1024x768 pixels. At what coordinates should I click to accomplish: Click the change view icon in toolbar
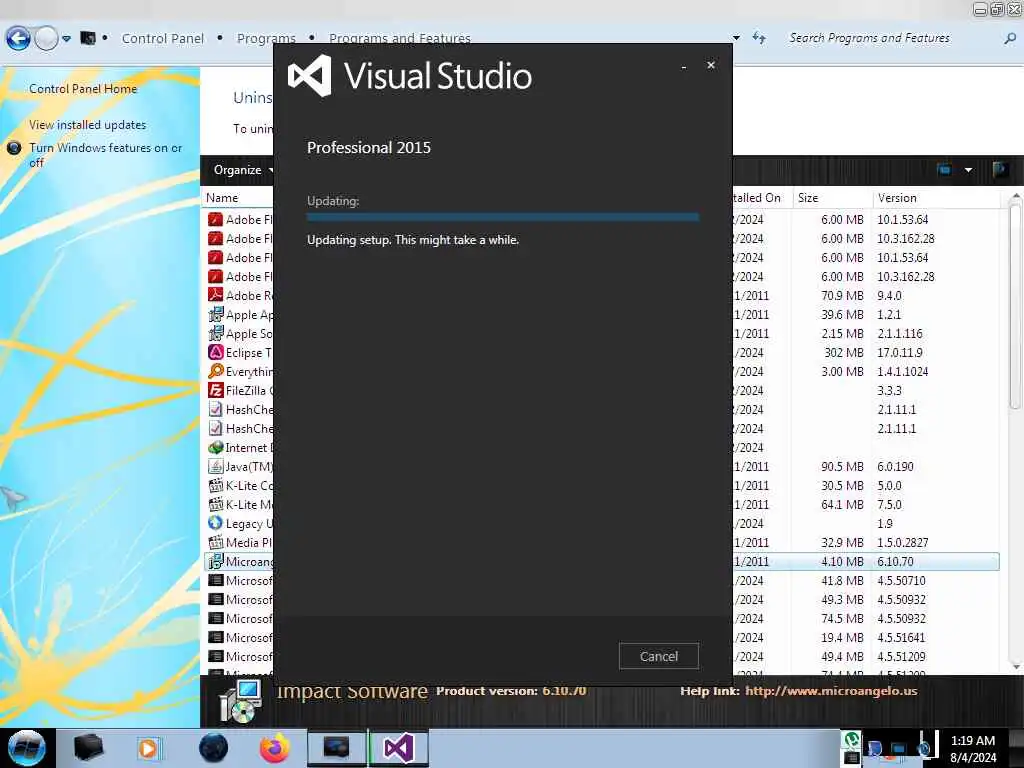tap(944, 170)
